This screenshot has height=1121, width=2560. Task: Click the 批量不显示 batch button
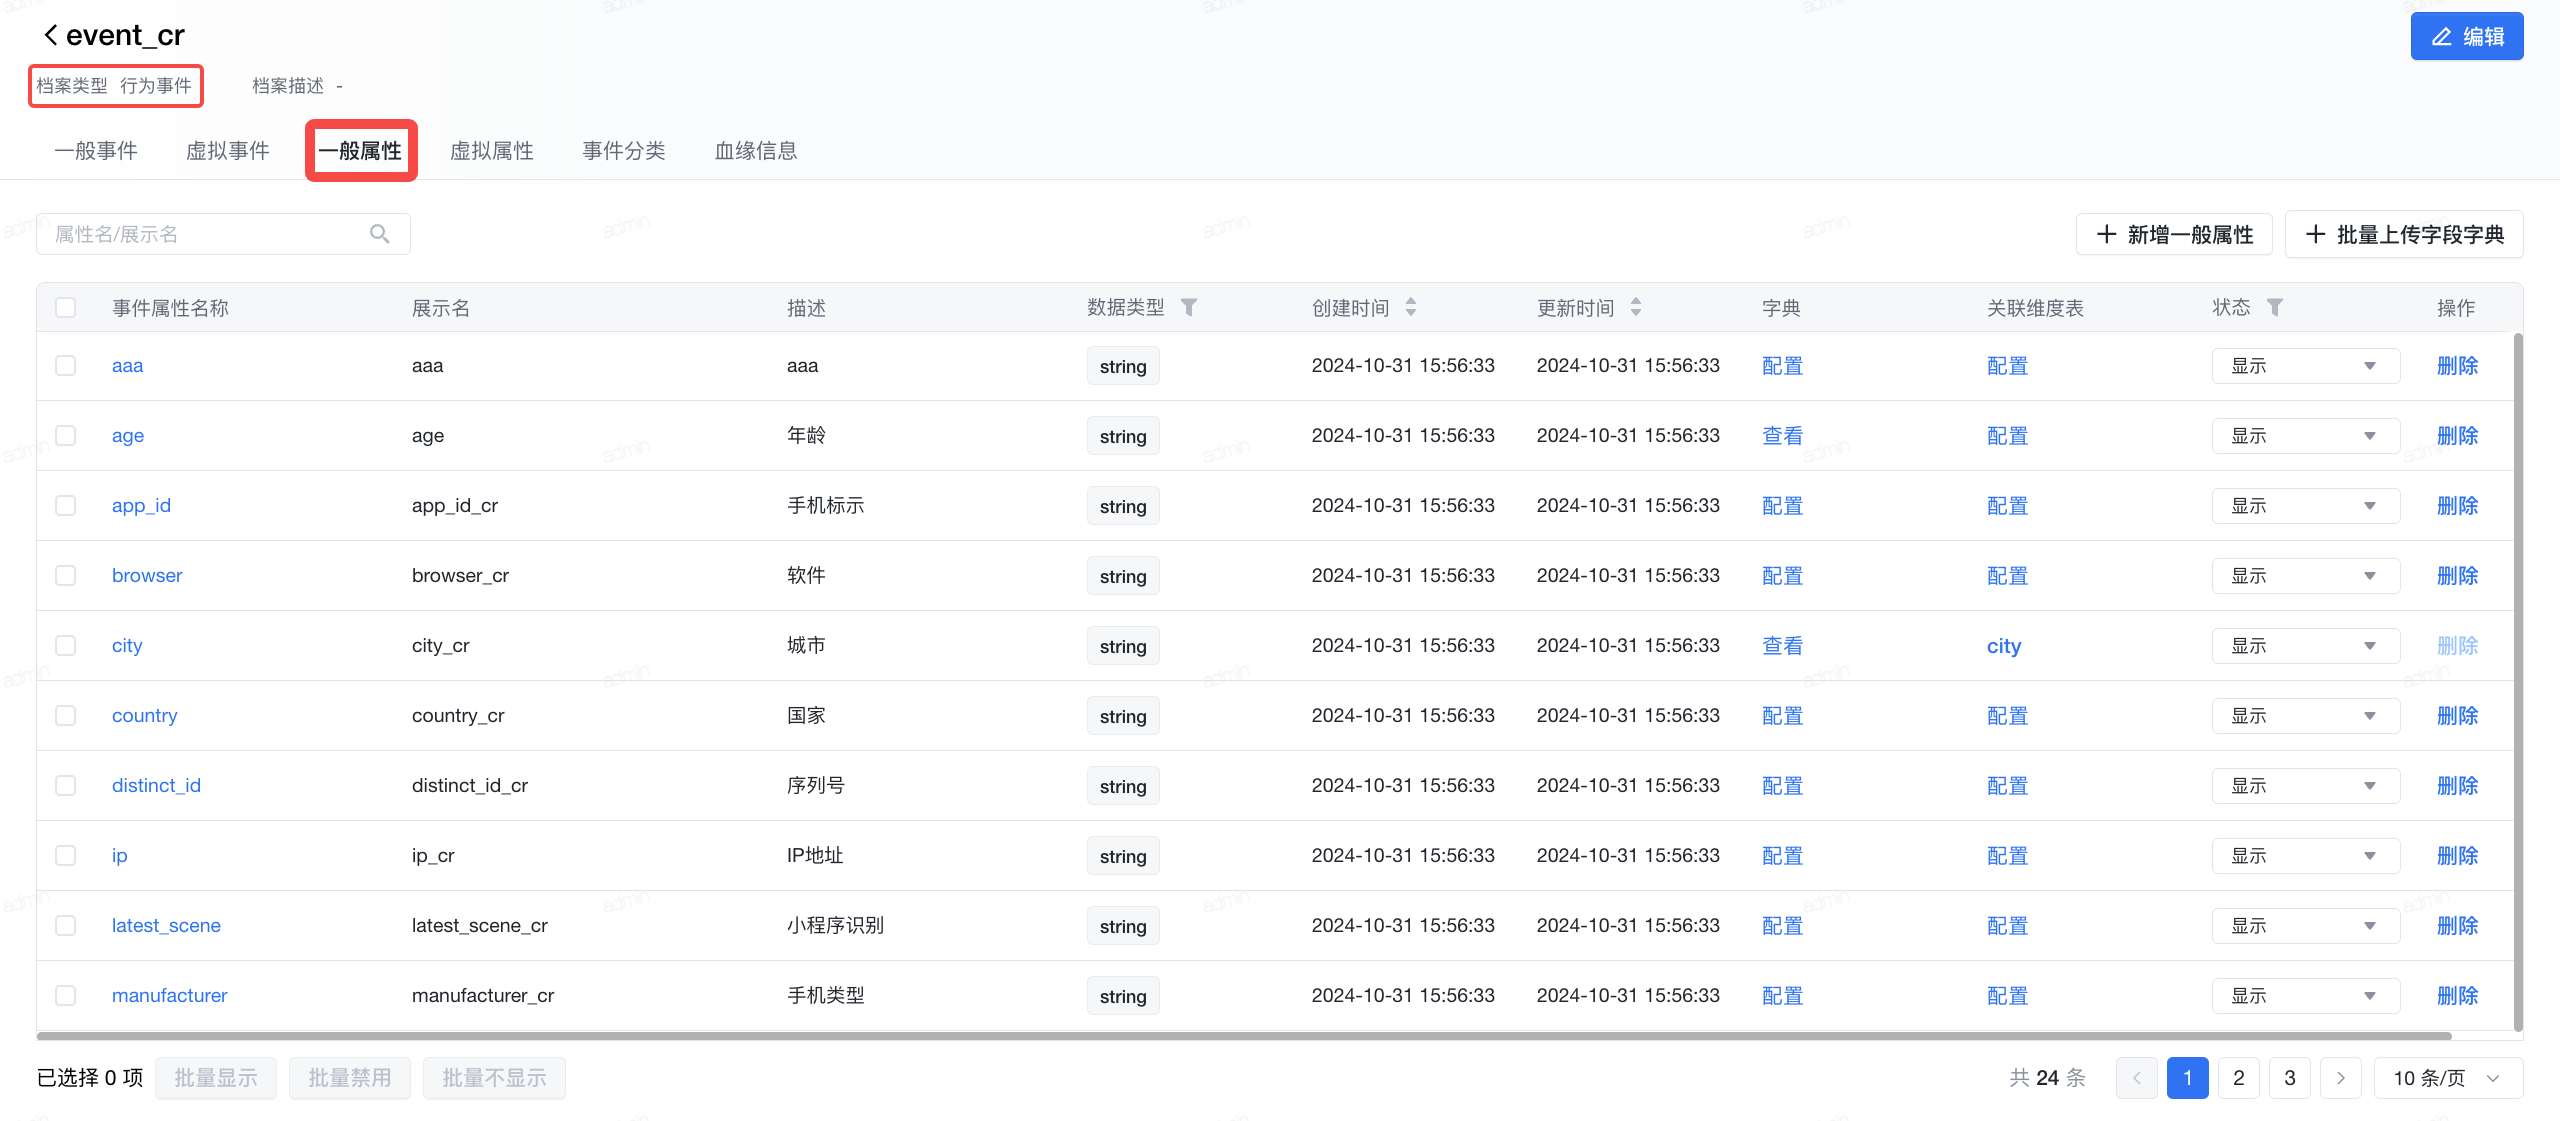click(494, 1078)
